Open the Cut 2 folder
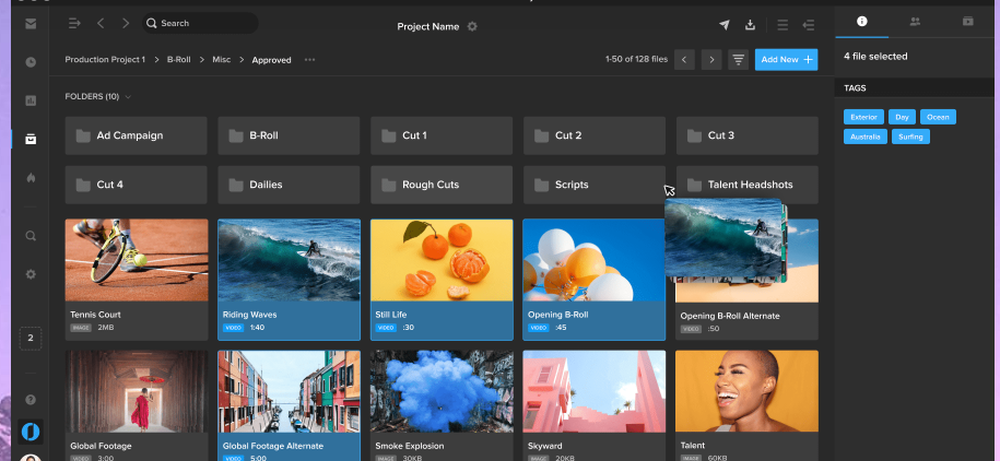Screen dimensions: 1000x461 (594, 135)
